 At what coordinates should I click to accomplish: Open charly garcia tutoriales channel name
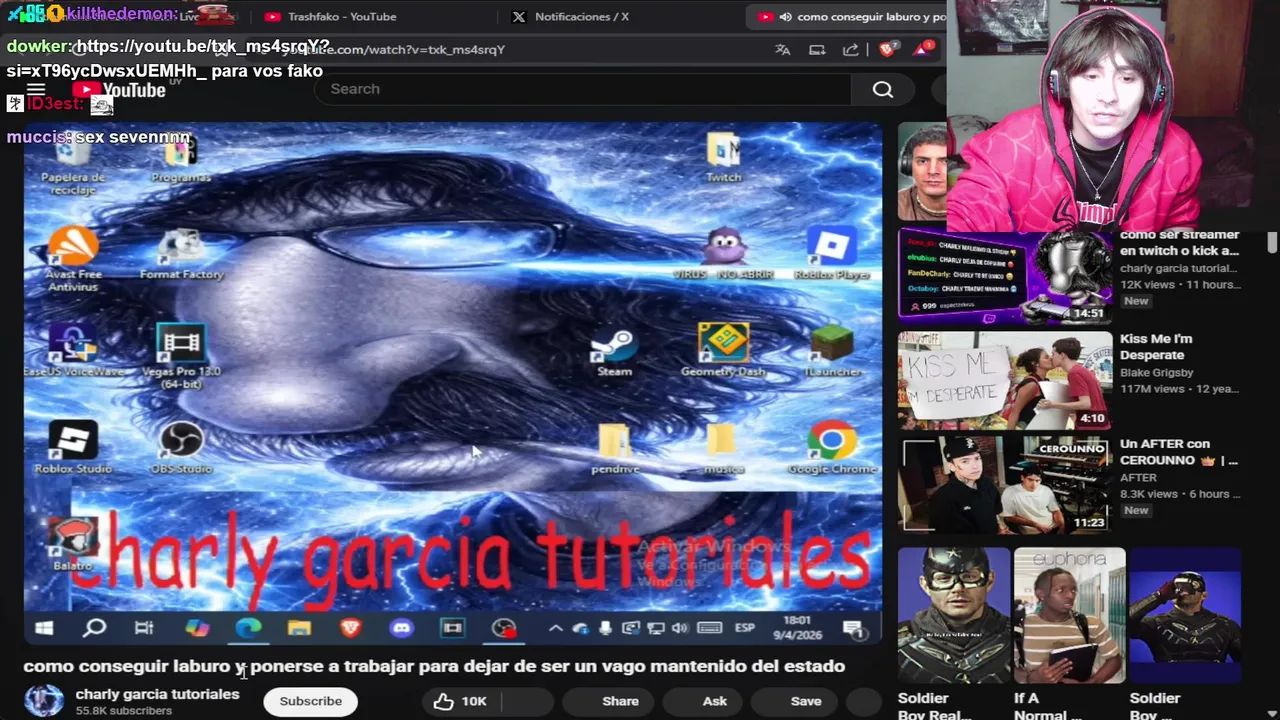(x=157, y=694)
